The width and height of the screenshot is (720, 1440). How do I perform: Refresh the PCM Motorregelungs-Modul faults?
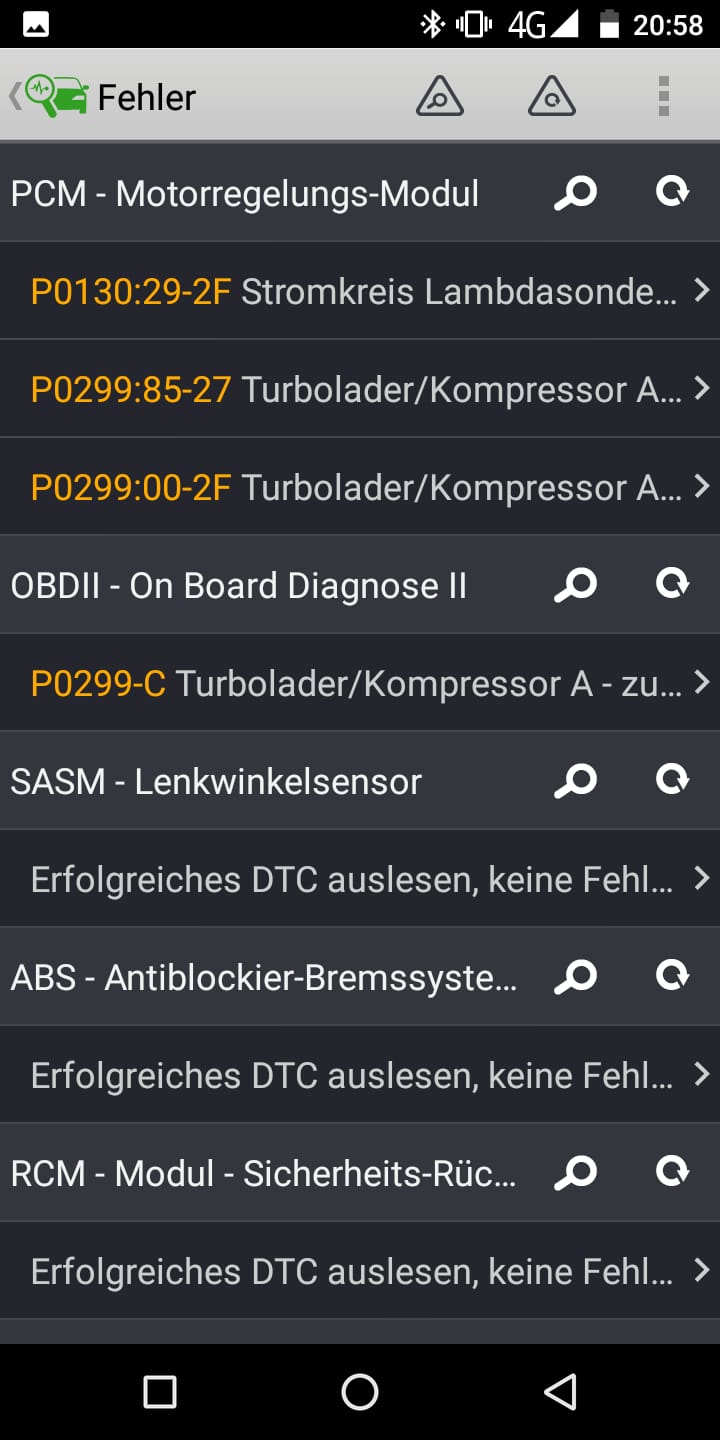[x=672, y=192]
